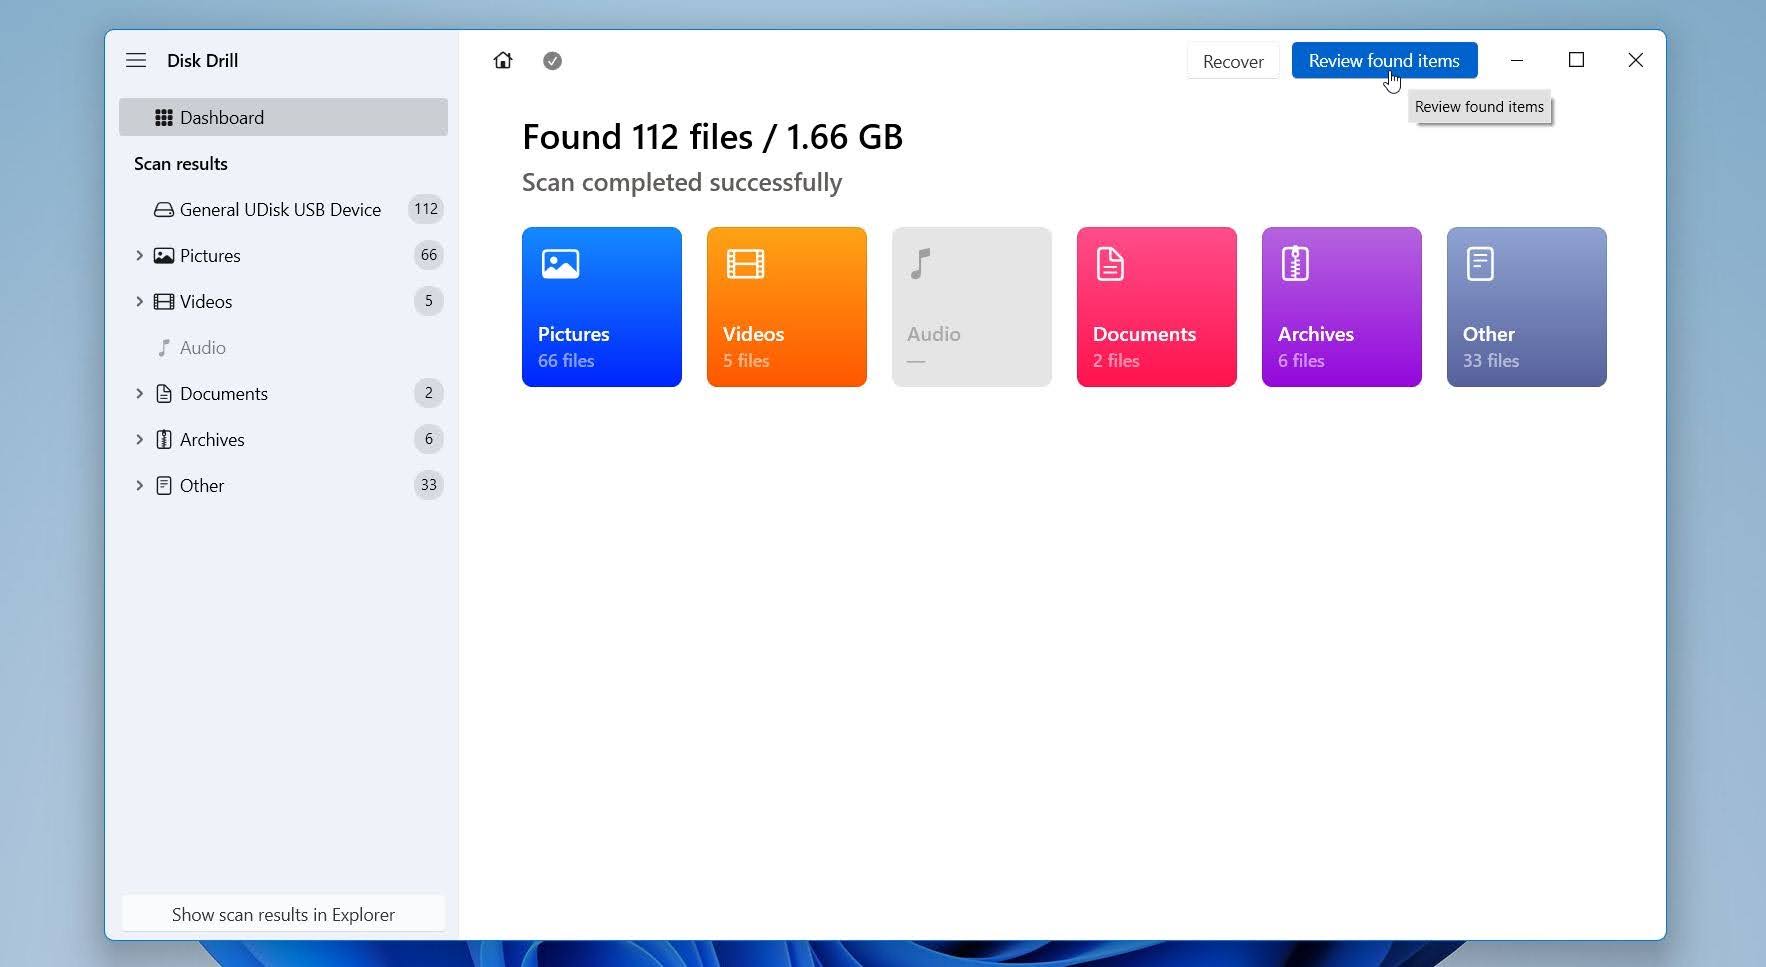Image resolution: width=1766 pixels, height=967 pixels.
Task: Click Review found items button
Action: 1384,60
